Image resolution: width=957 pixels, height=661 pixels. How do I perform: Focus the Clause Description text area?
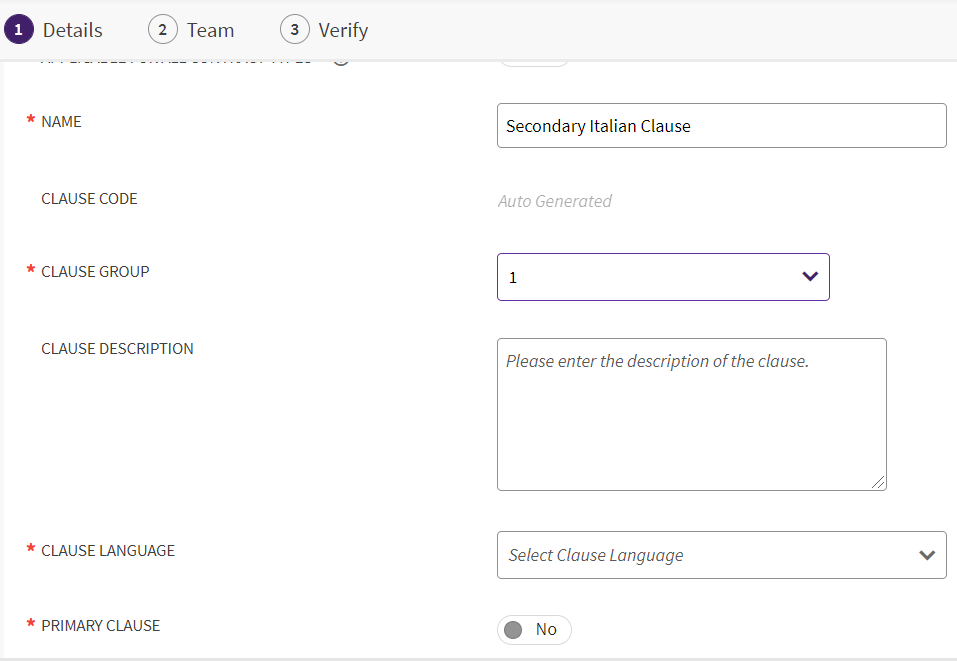coord(690,415)
